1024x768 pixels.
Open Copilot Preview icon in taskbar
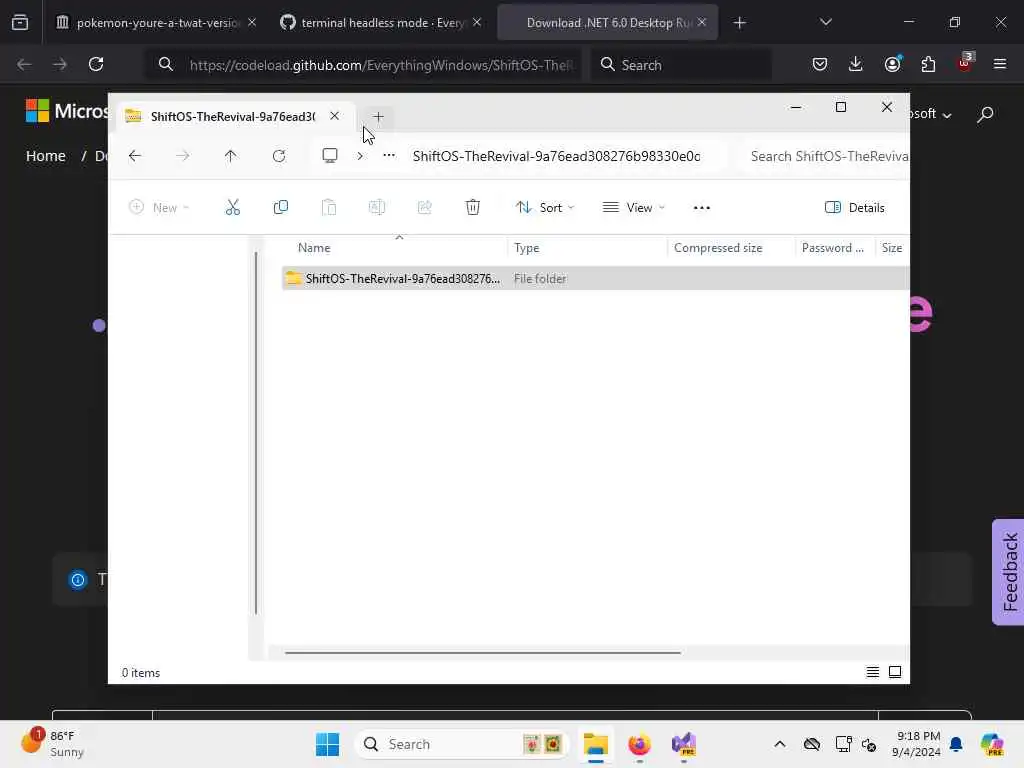click(x=992, y=744)
